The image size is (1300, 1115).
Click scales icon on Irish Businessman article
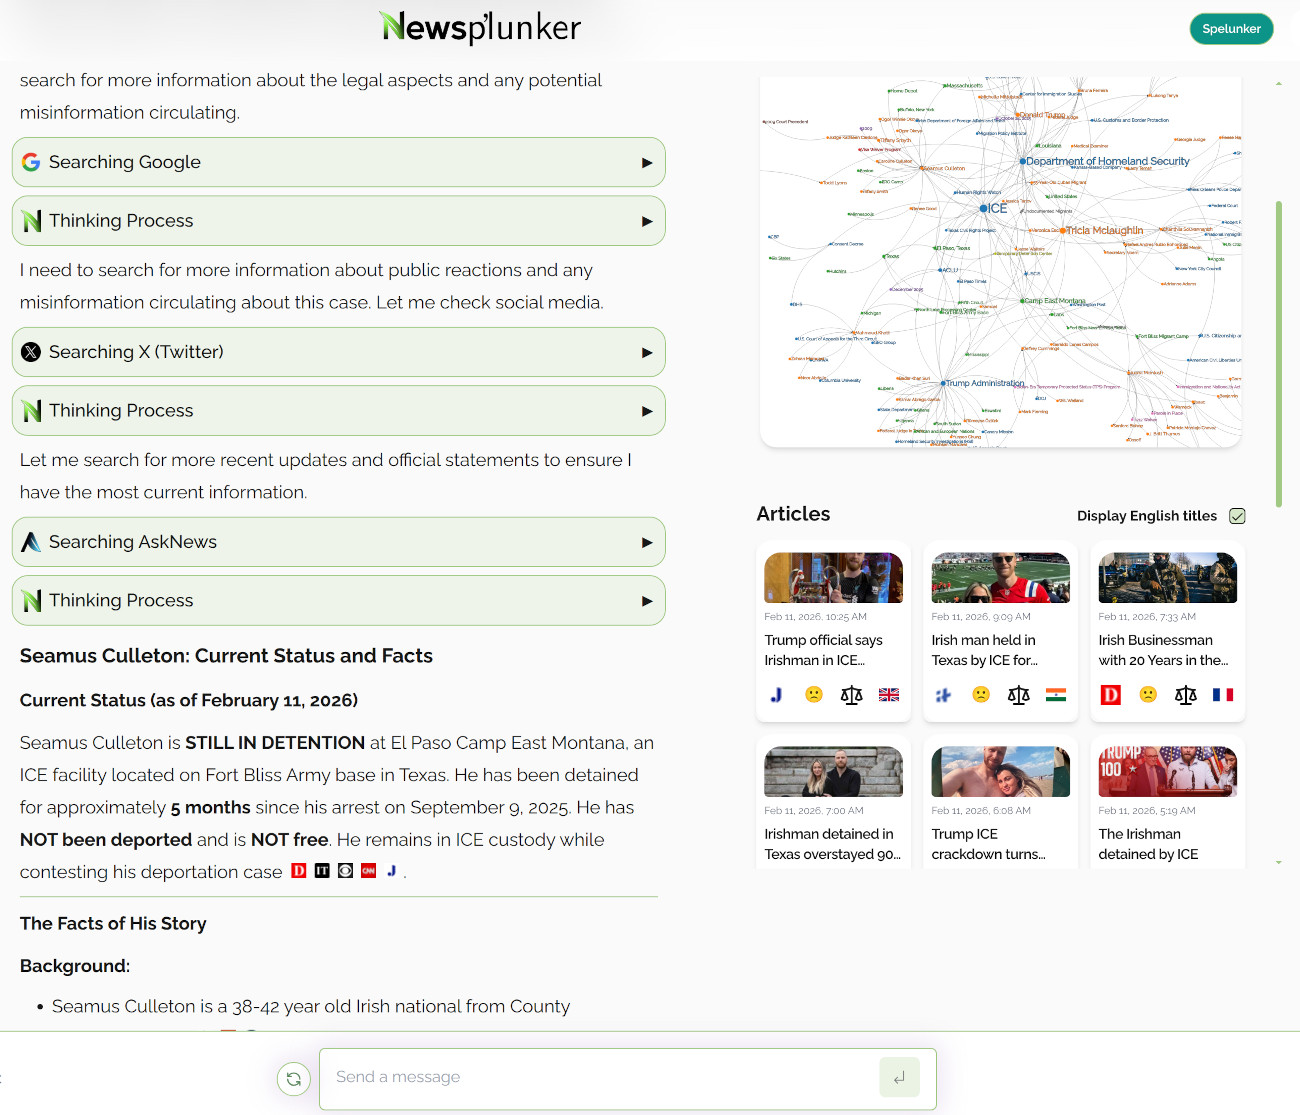coord(1186,695)
